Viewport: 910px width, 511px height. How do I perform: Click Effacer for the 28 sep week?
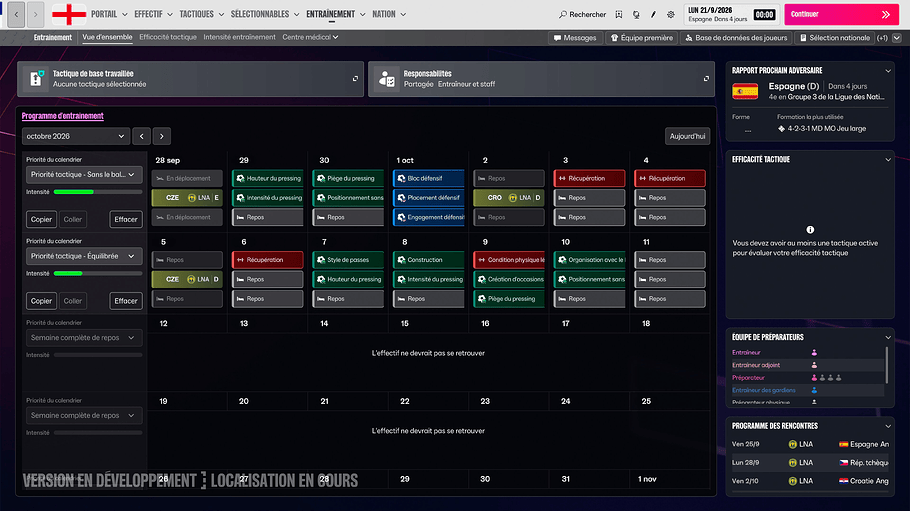coord(126,219)
